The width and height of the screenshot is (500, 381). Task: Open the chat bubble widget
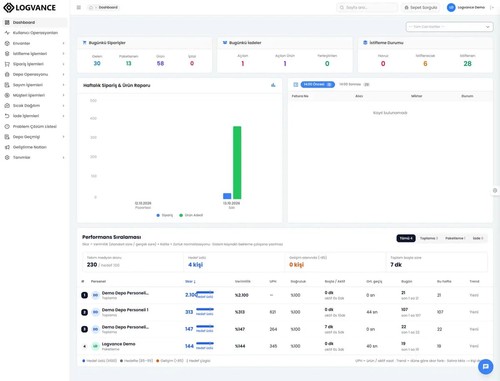coord(485,367)
